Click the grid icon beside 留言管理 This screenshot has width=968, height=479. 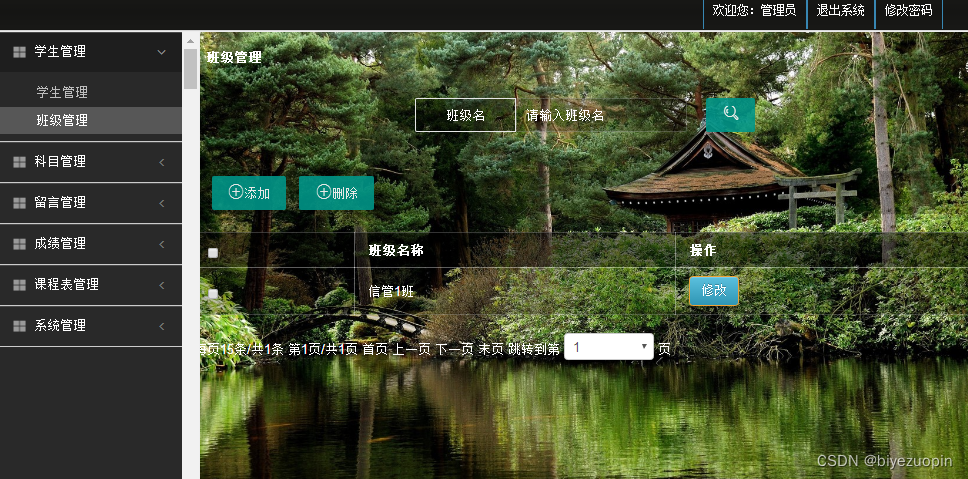pyautogui.click(x=19, y=202)
